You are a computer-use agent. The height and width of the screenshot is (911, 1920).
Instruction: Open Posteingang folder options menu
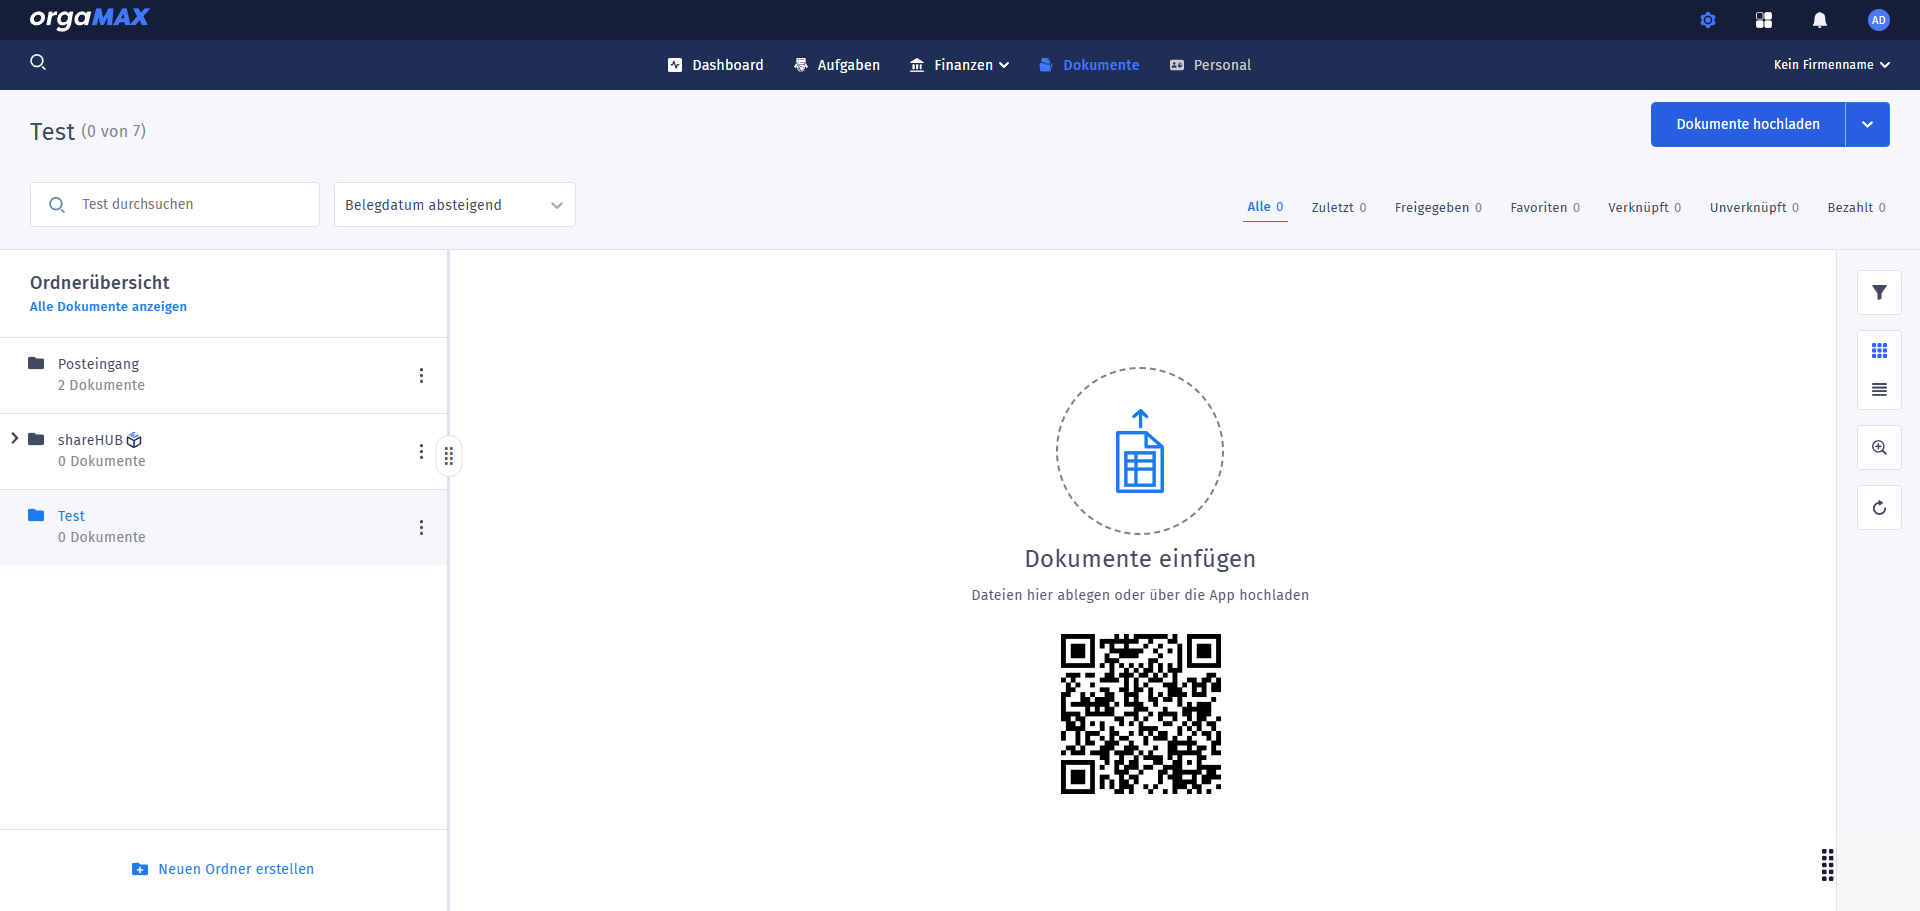tap(421, 375)
